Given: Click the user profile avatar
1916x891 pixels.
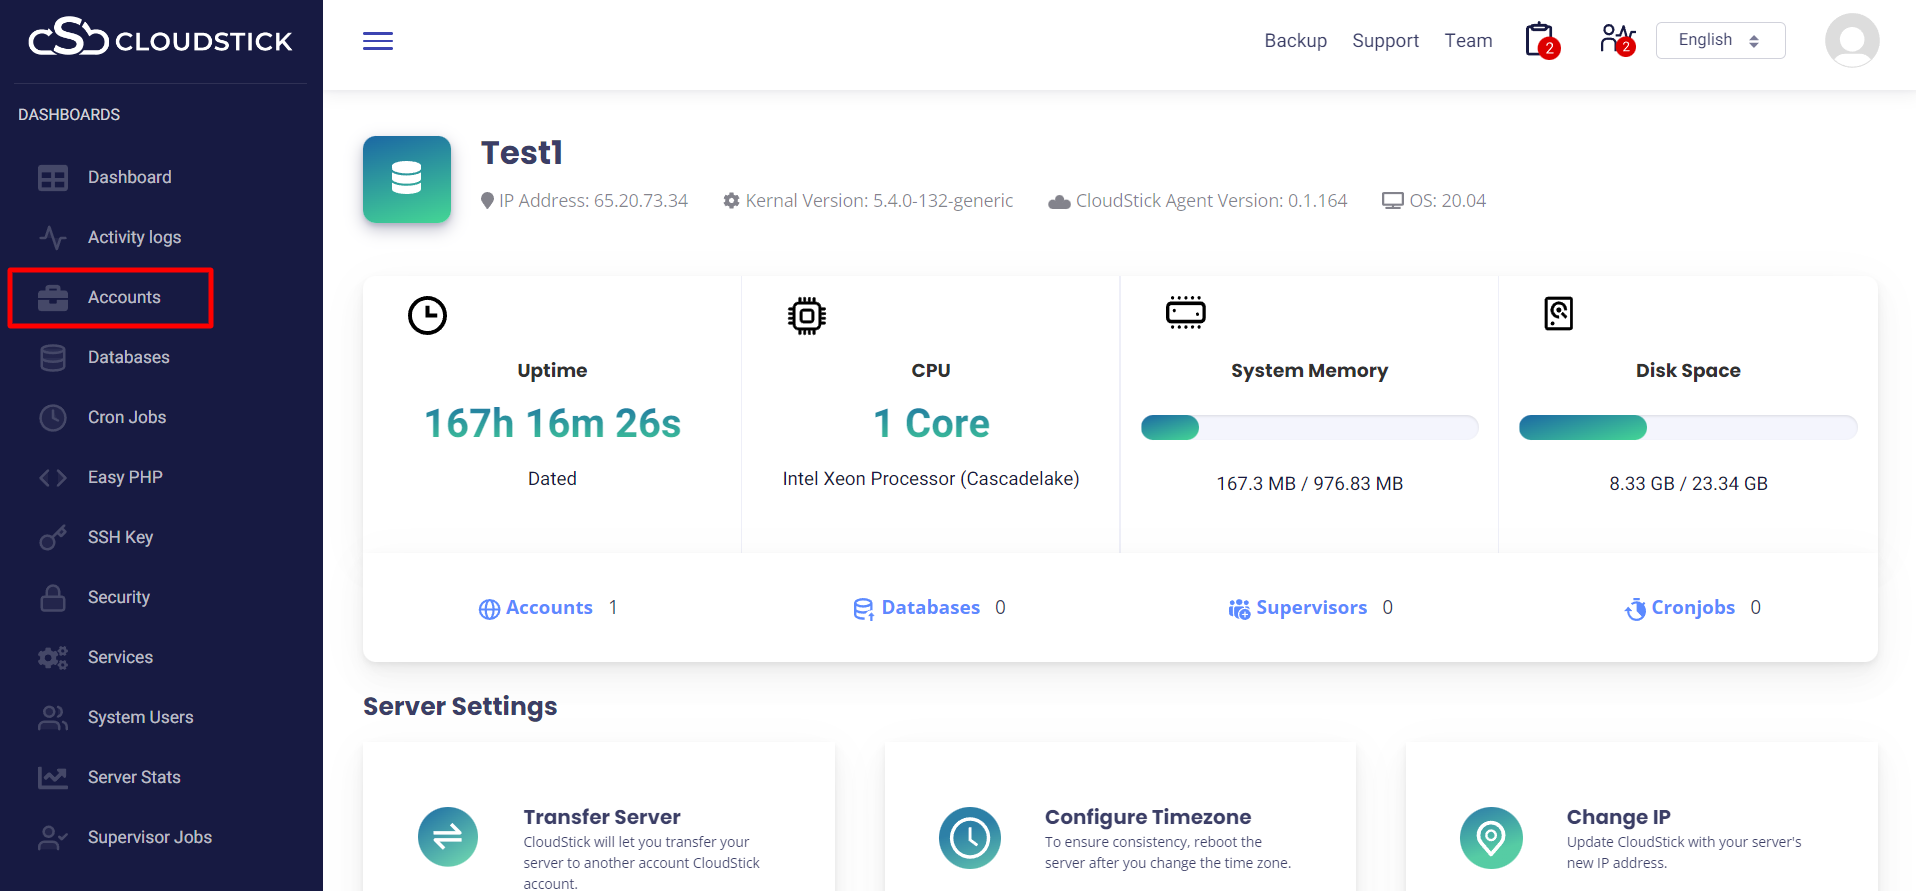Looking at the screenshot, I should click(x=1851, y=41).
